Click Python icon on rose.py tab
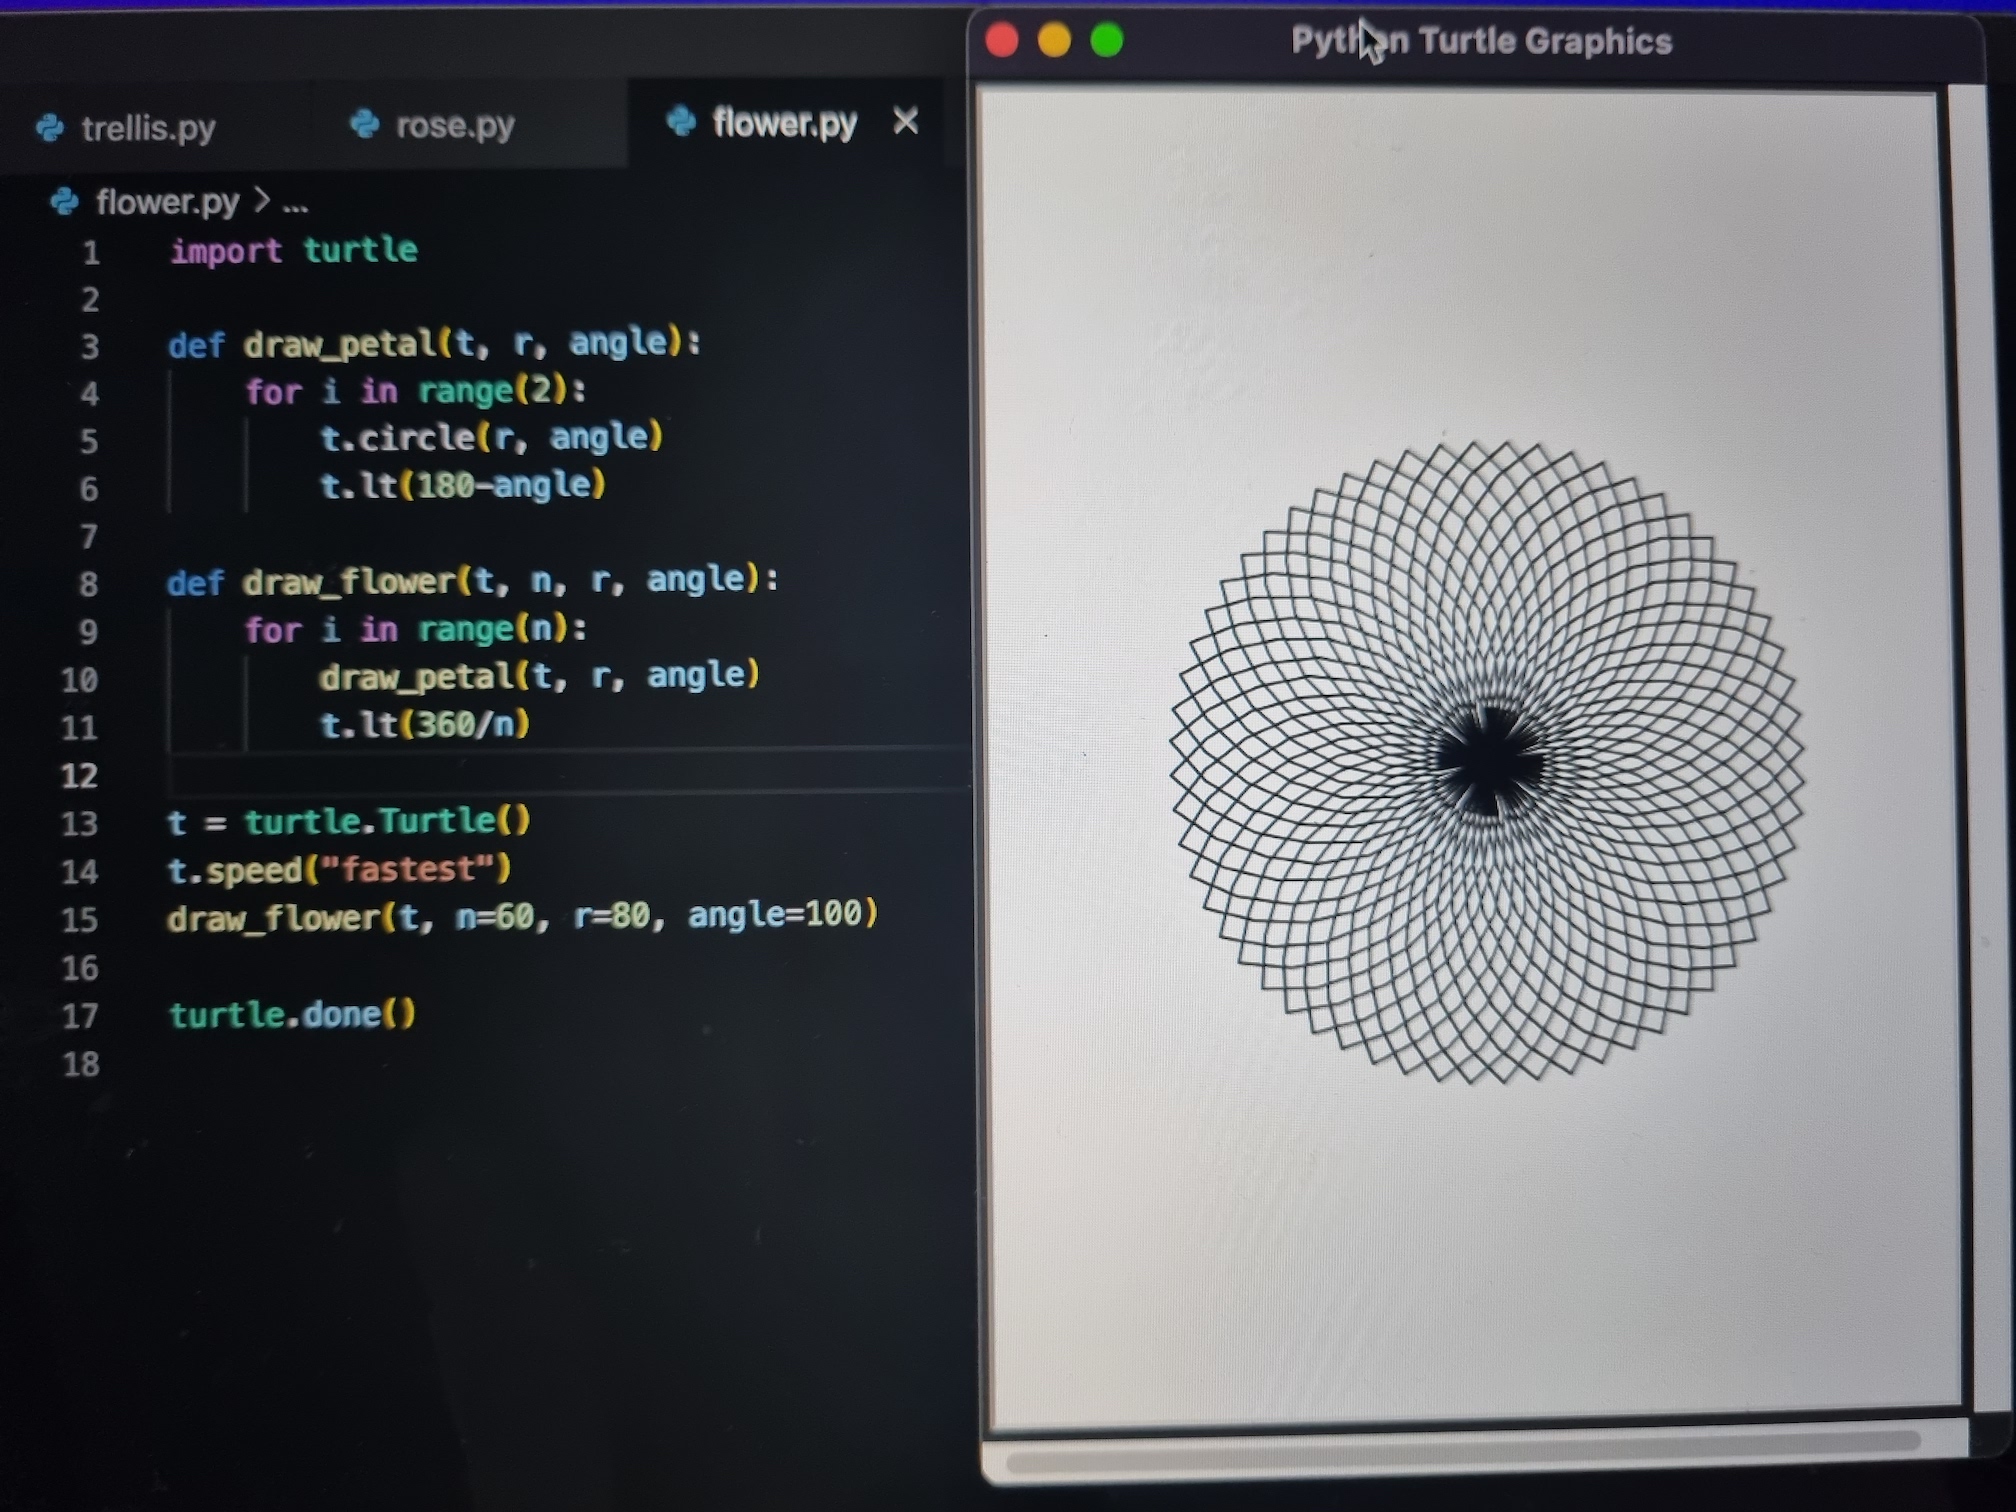 click(x=365, y=124)
